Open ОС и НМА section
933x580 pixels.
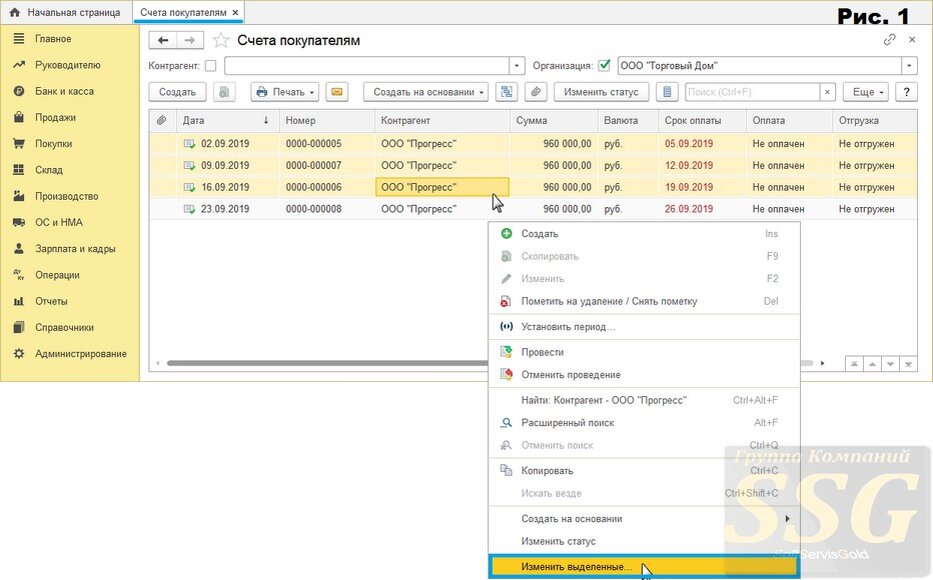58,222
